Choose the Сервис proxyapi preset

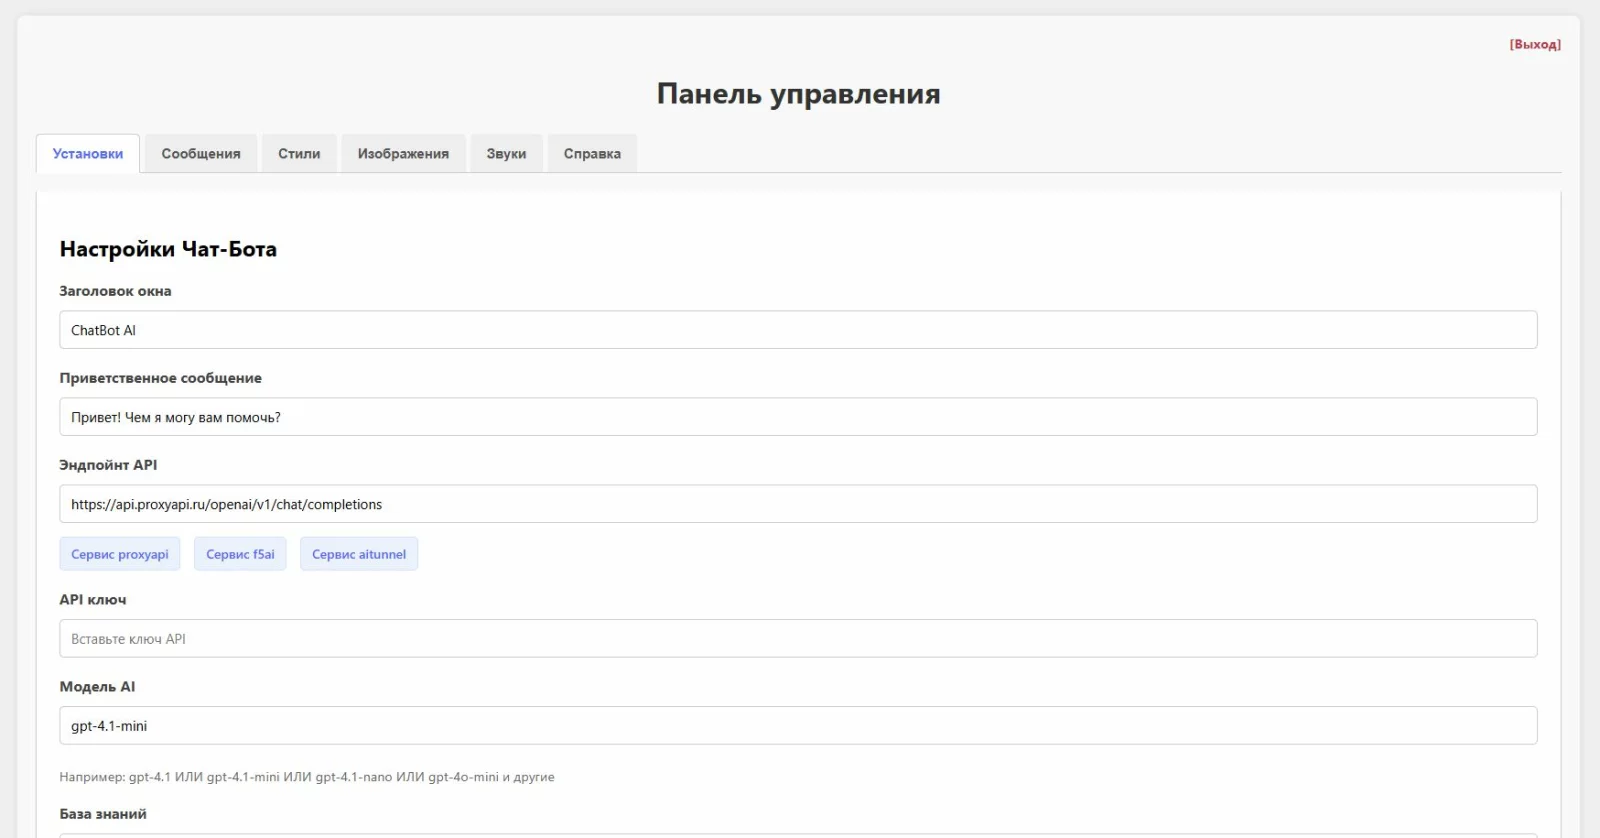[120, 554]
